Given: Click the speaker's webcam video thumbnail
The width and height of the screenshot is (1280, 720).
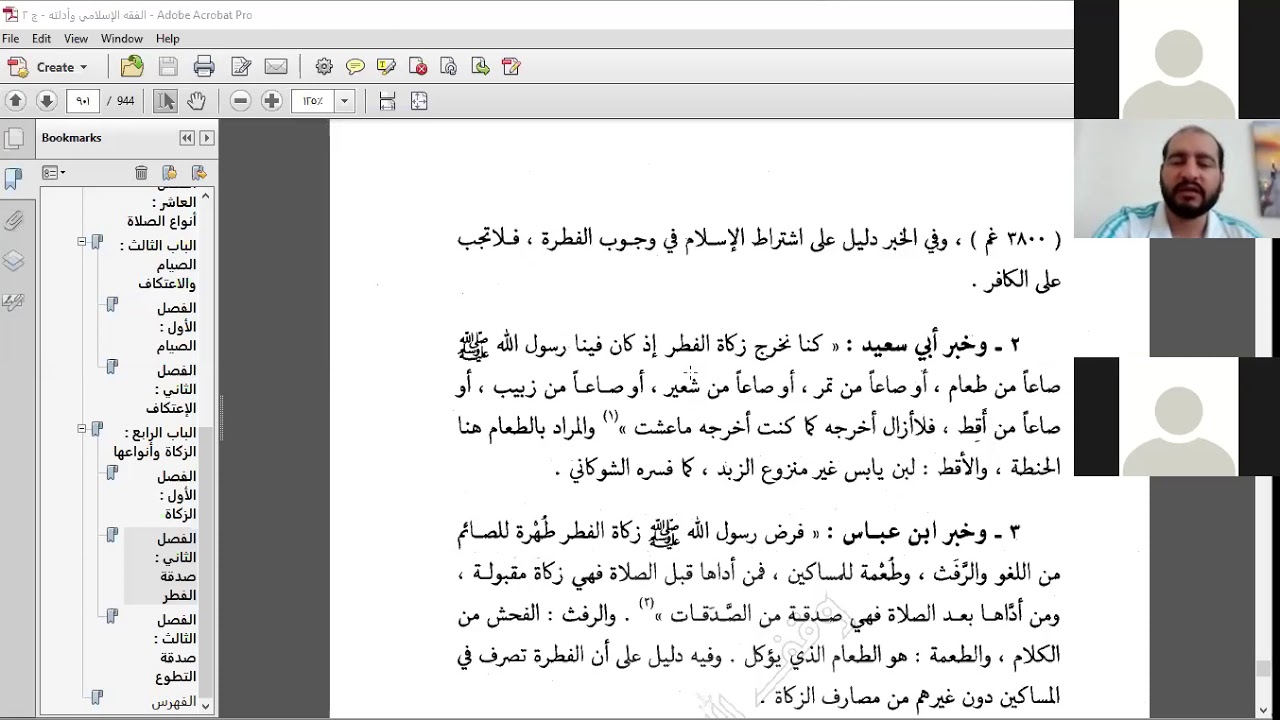Looking at the screenshot, I should (x=1177, y=179).
